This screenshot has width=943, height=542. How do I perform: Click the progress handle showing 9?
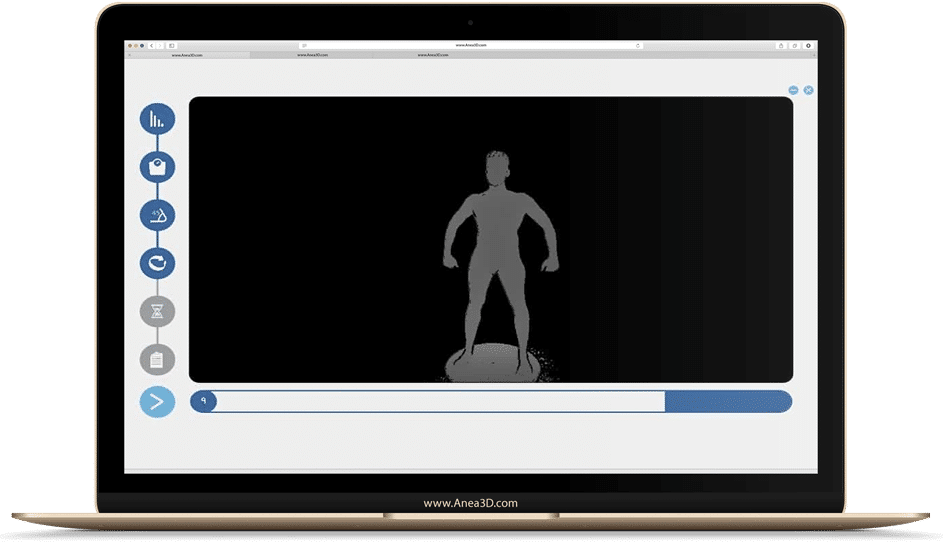point(203,401)
